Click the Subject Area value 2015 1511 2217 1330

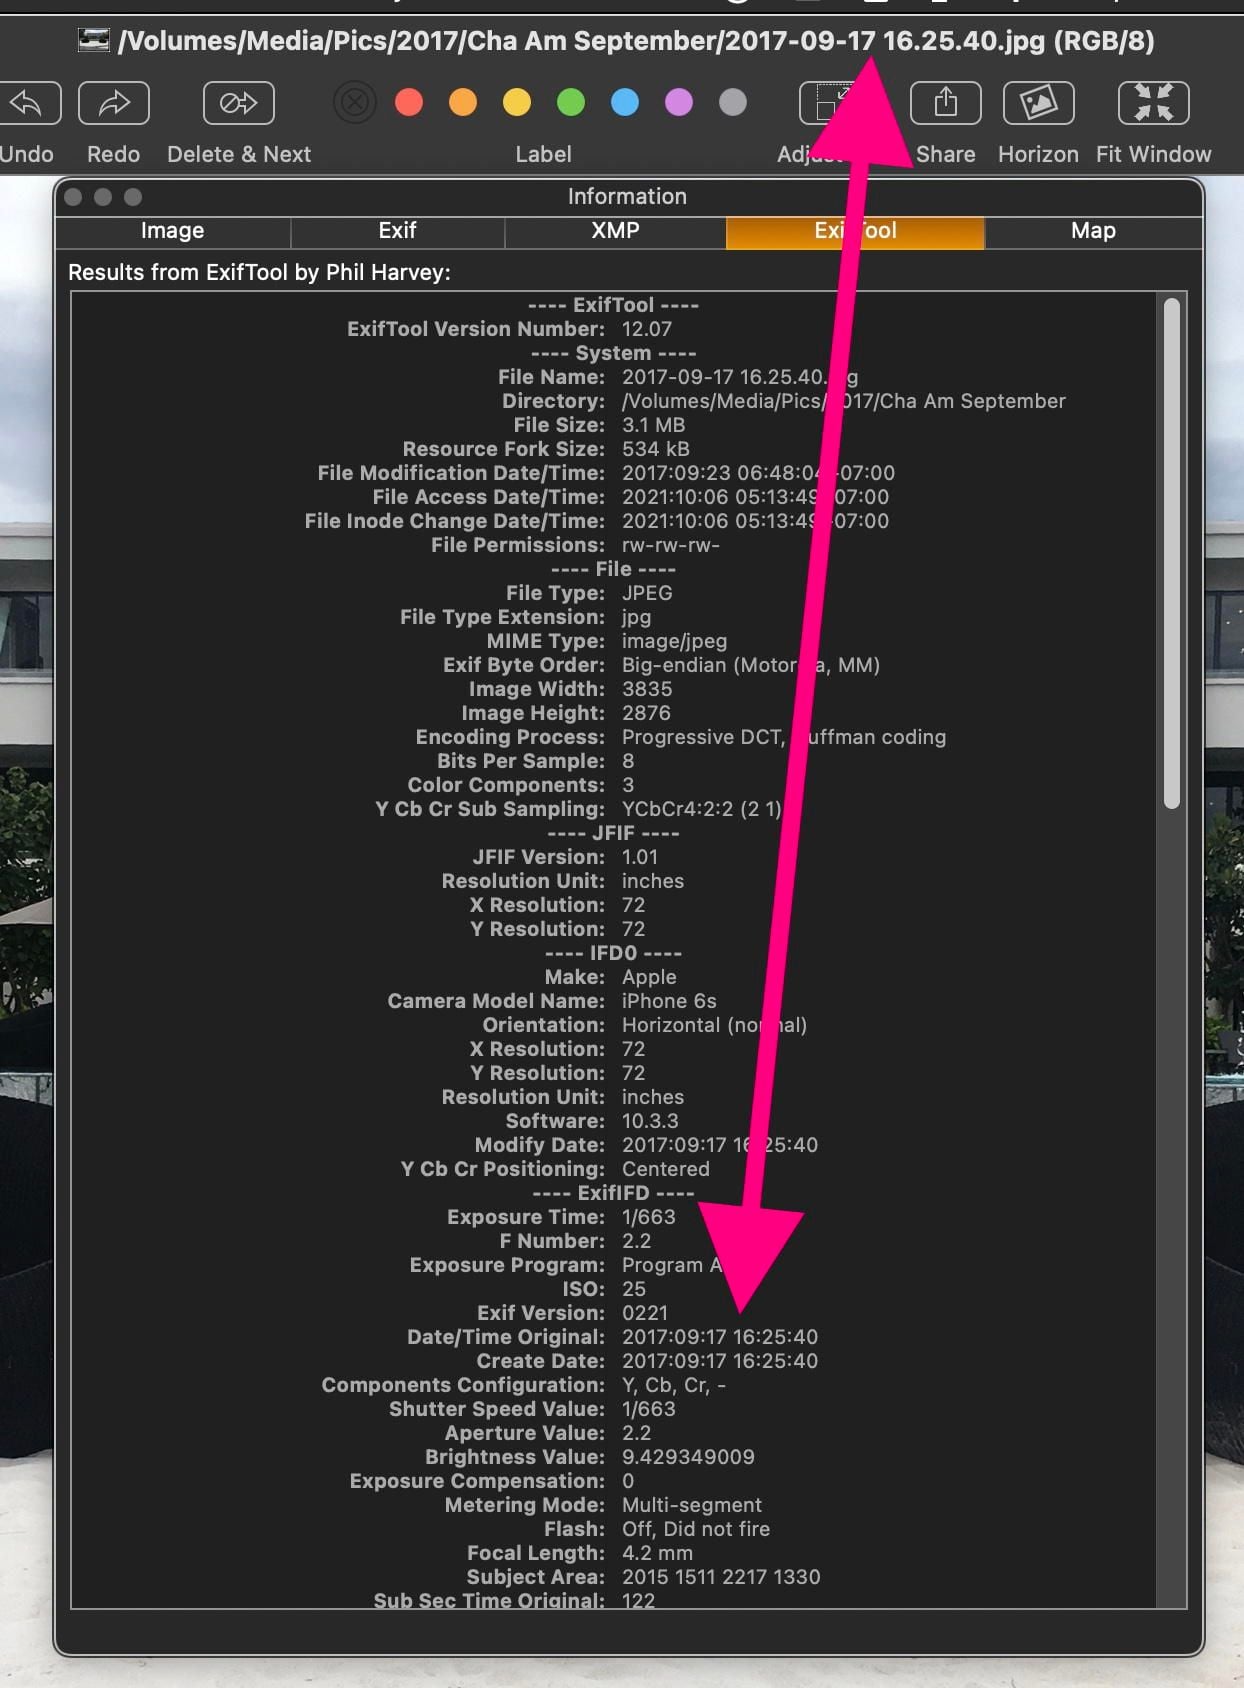tap(721, 1577)
